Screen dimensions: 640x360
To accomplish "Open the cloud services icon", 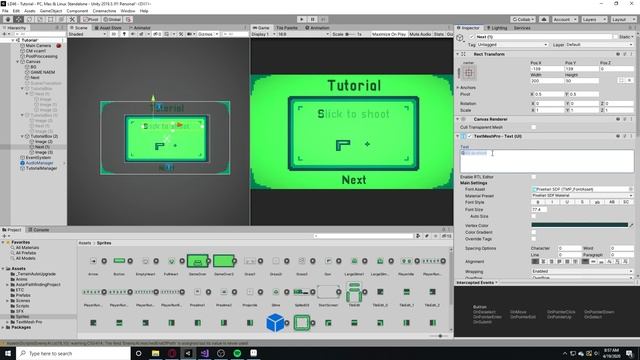I will pyautogui.click(x=544, y=19).
